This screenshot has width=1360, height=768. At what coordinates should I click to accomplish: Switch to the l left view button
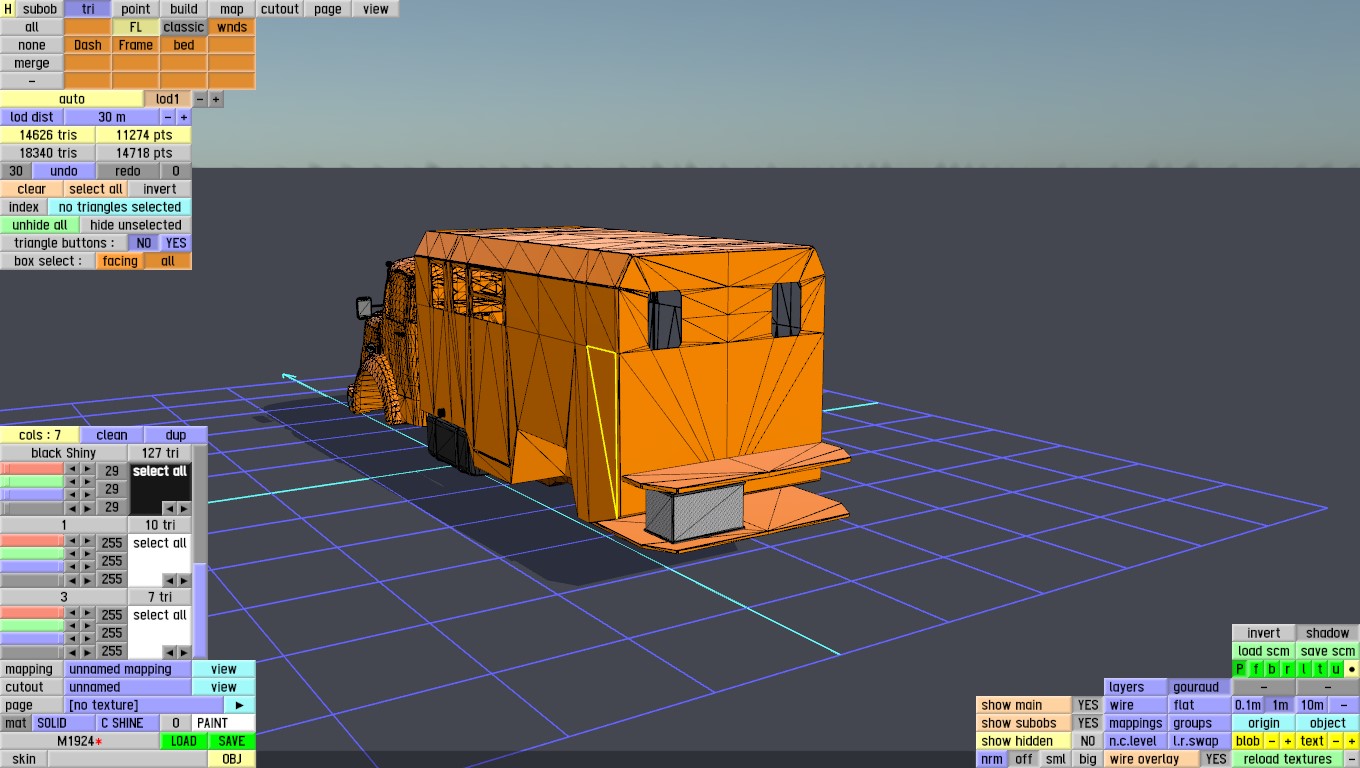1304,669
